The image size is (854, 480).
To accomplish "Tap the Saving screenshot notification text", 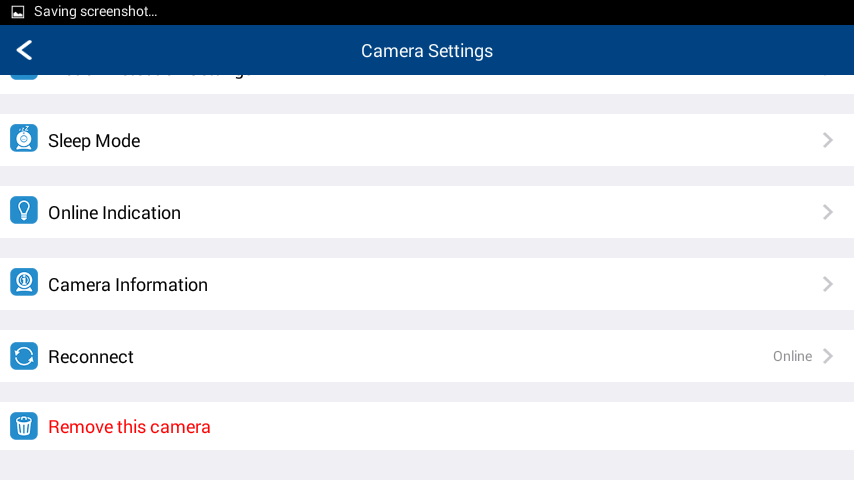I will (95, 11).
